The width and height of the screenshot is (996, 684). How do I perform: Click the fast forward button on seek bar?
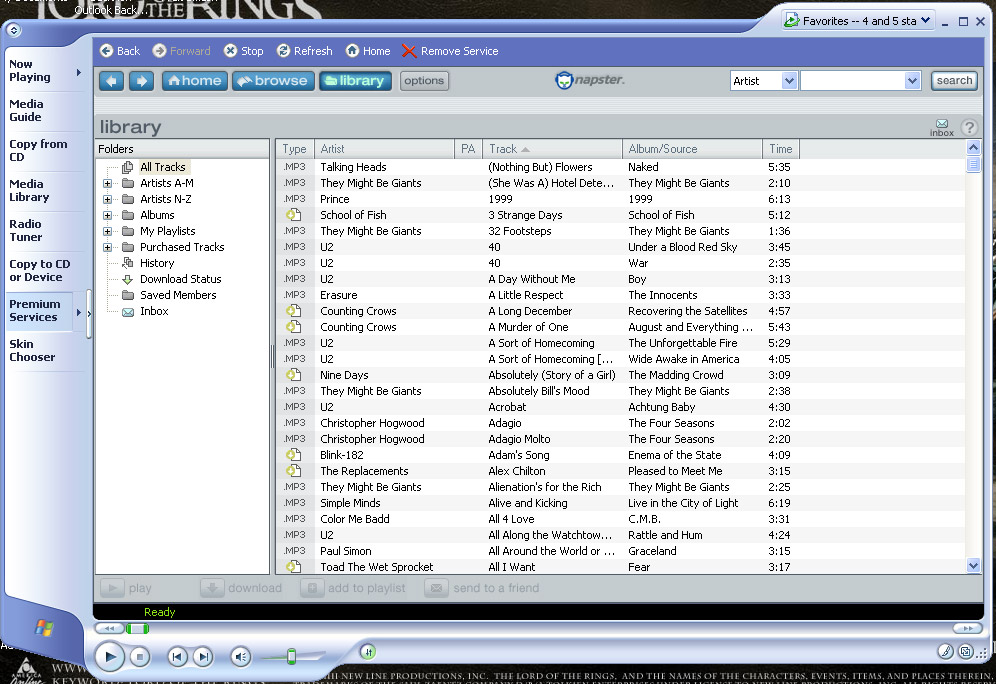(967, 629)
